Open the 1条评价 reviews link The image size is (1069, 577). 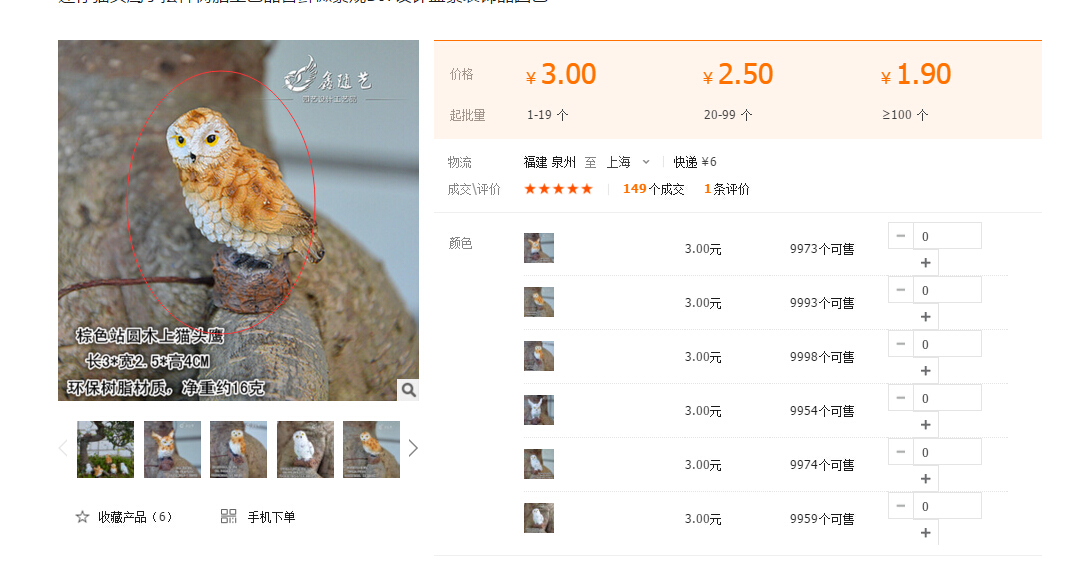tap(727, 189)
